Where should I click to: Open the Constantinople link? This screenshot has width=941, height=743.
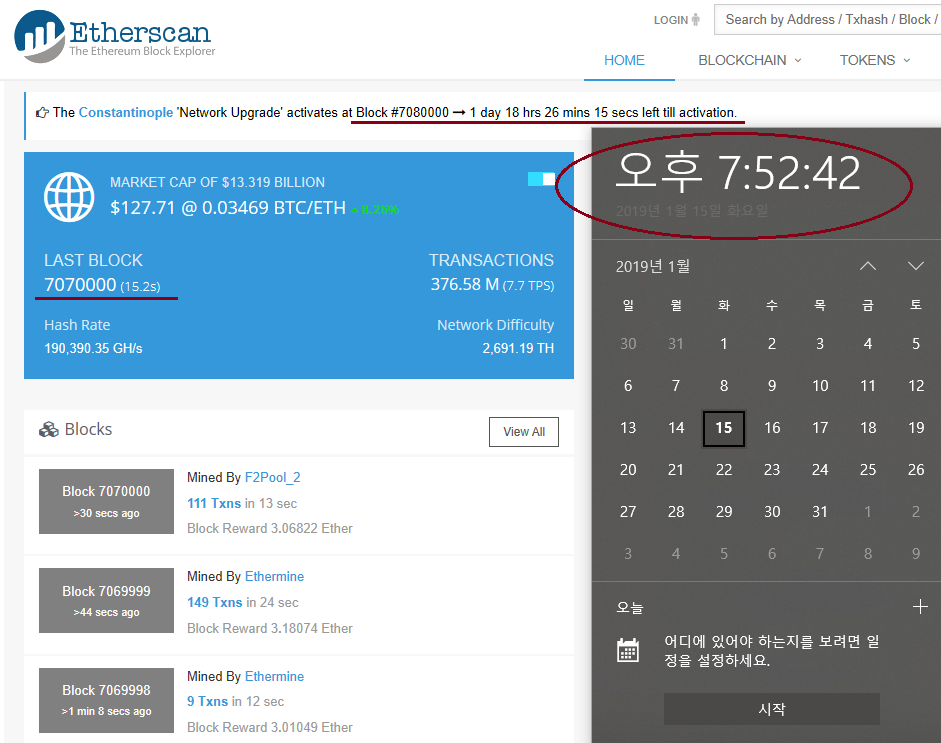(125, 112)
